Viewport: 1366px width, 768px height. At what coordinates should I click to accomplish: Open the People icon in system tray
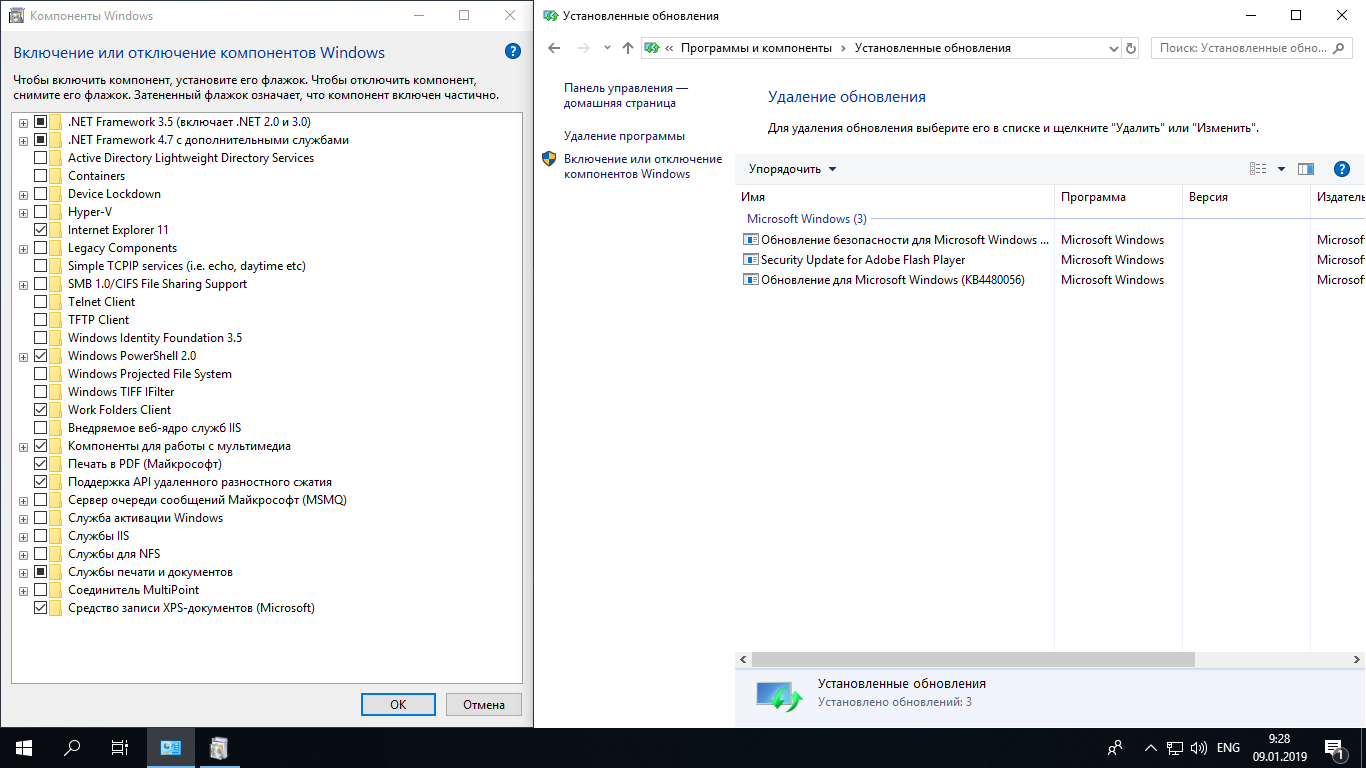[x=1115, y=748]
